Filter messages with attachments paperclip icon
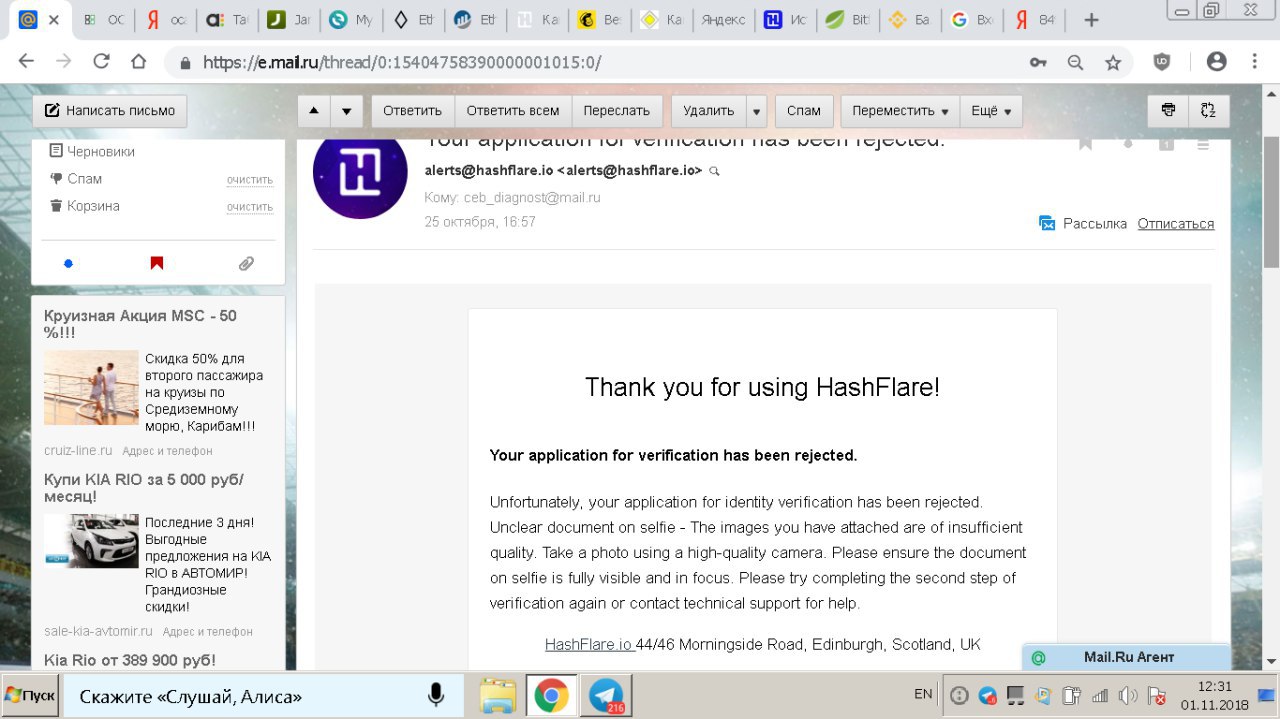Viewport: 1280px width, 719px height. 246,264
